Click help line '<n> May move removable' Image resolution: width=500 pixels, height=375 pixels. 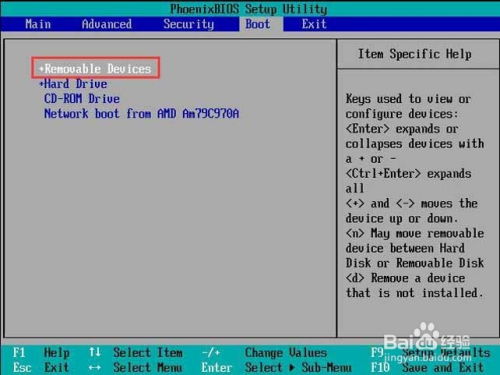tap(415, 233)
